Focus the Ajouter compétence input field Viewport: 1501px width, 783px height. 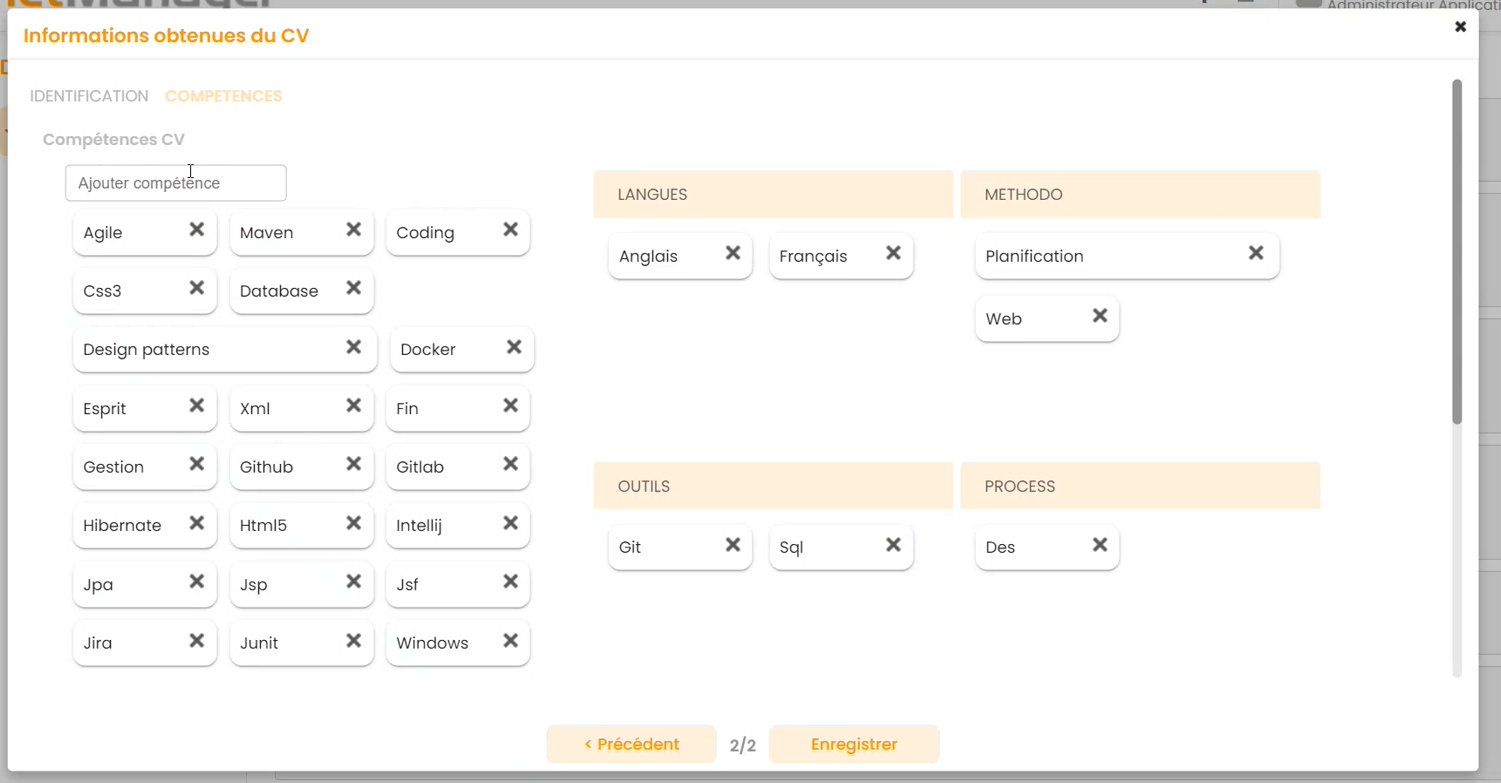click(176, 183)
